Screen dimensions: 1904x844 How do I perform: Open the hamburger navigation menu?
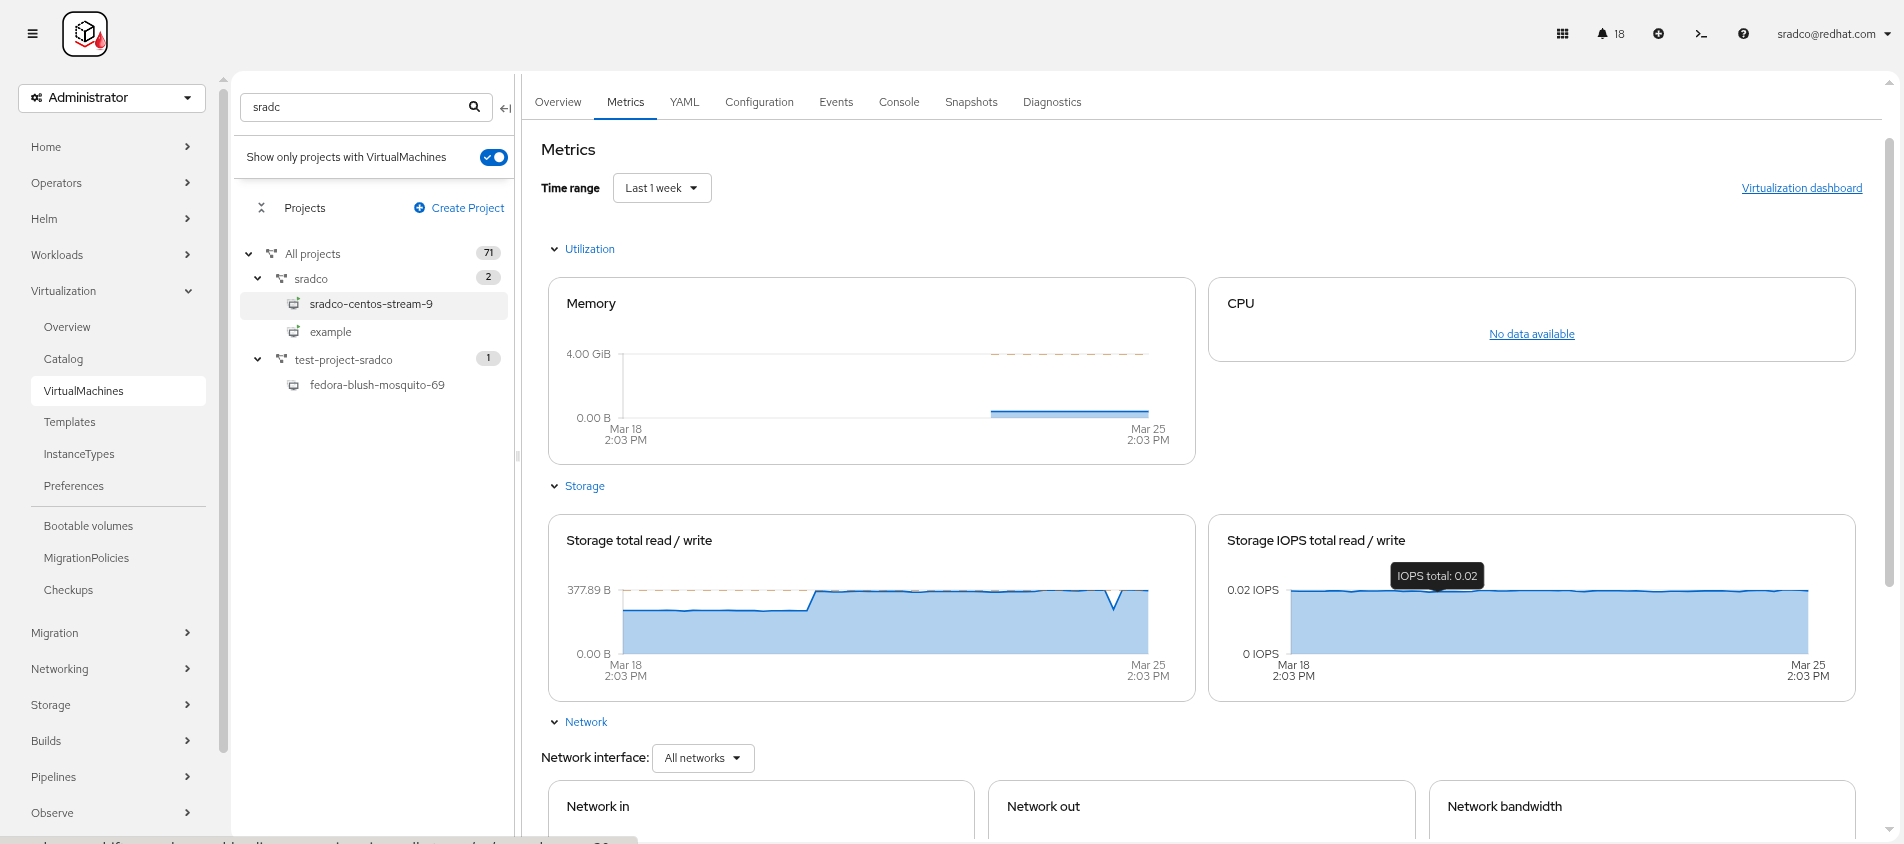(32, 34)
